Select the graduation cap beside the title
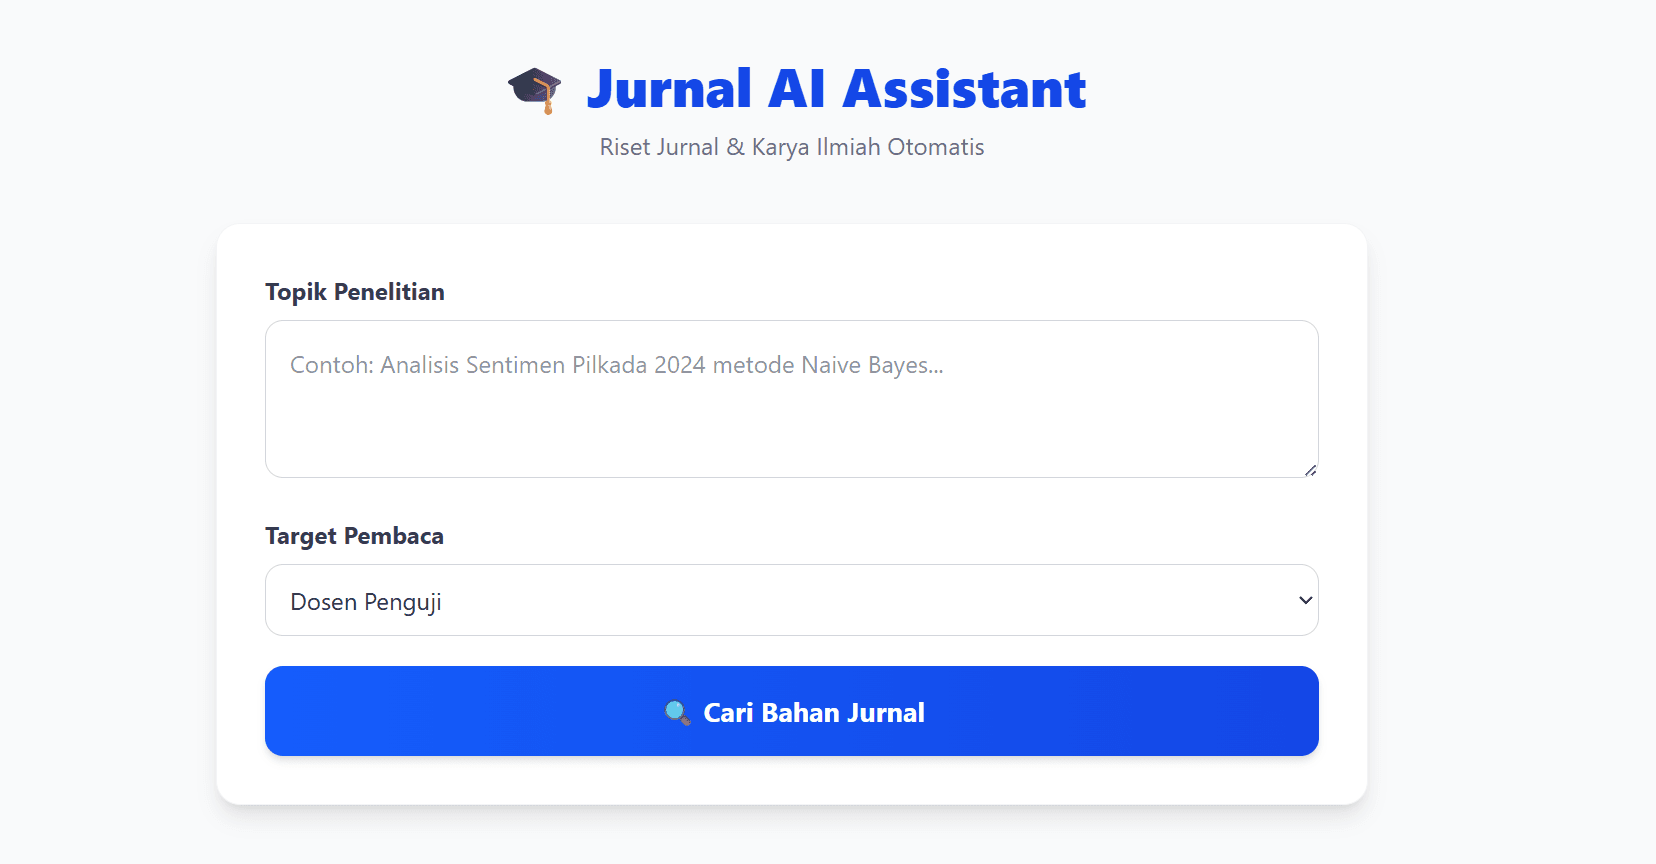Image resolution: width=1656 pixels, height=864 pixels. (534, 88)
